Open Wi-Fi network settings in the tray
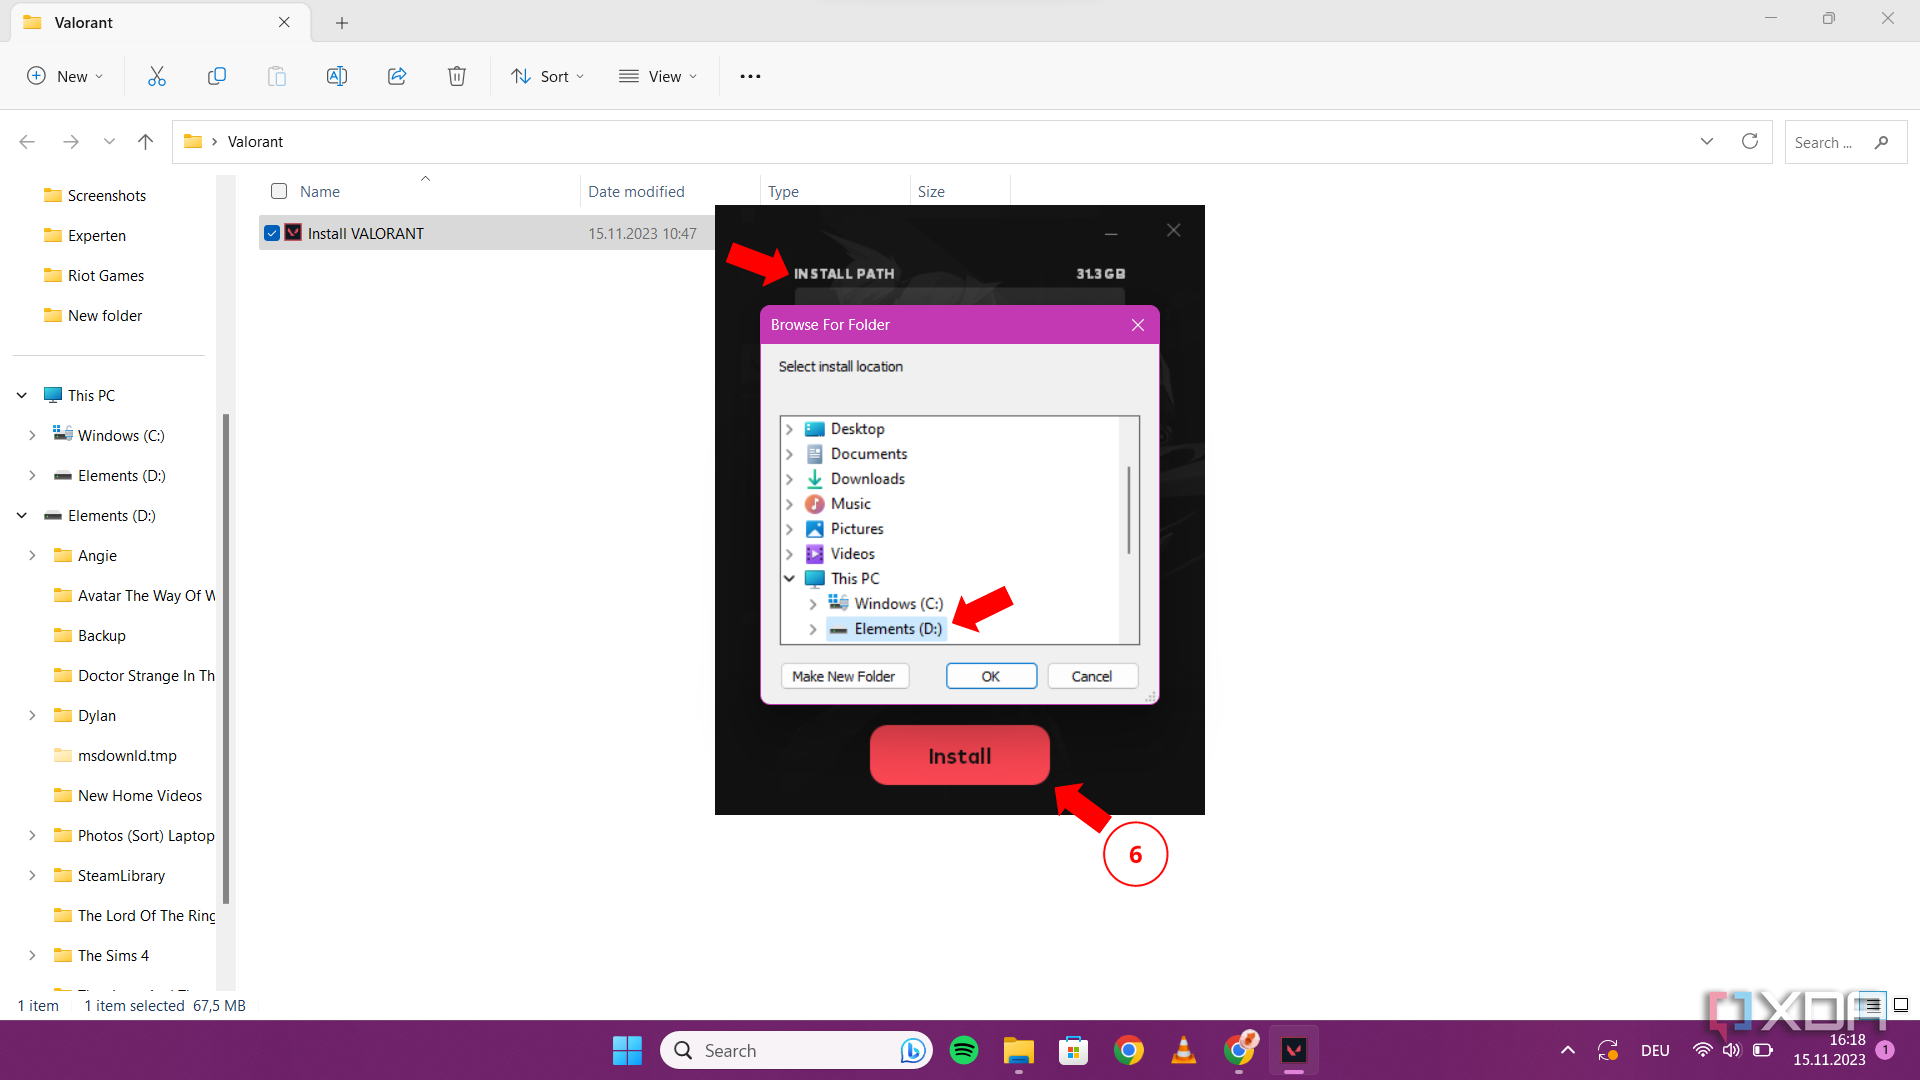This screenshot has width=1920, height=1080. click(1702, 1050)
